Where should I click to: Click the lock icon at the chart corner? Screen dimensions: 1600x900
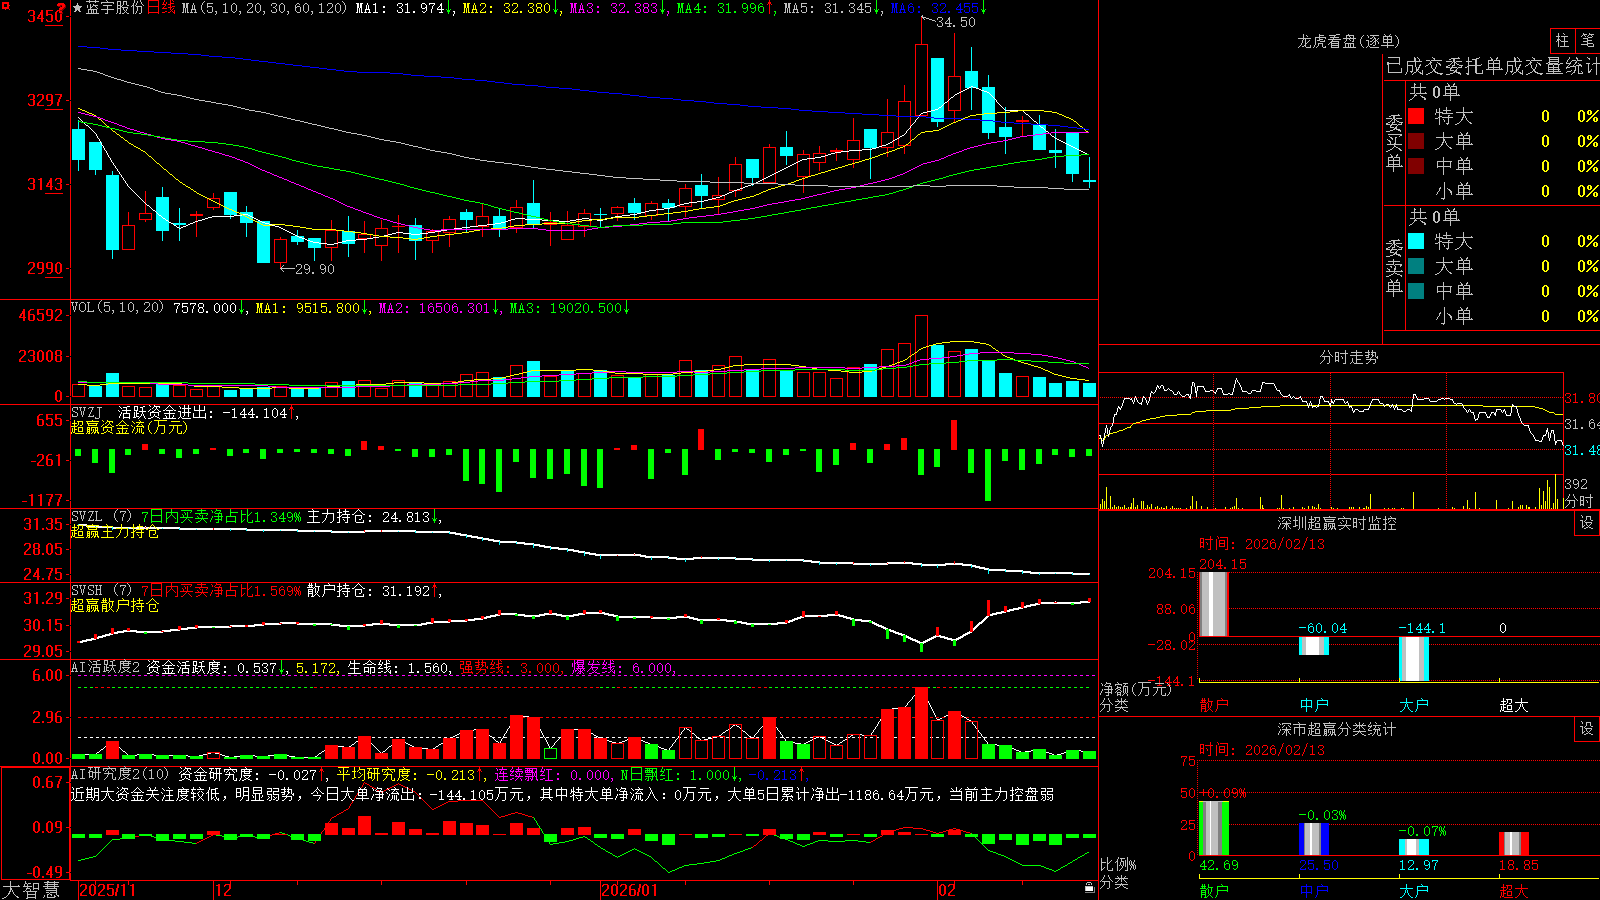click(x=1090, y=887)
